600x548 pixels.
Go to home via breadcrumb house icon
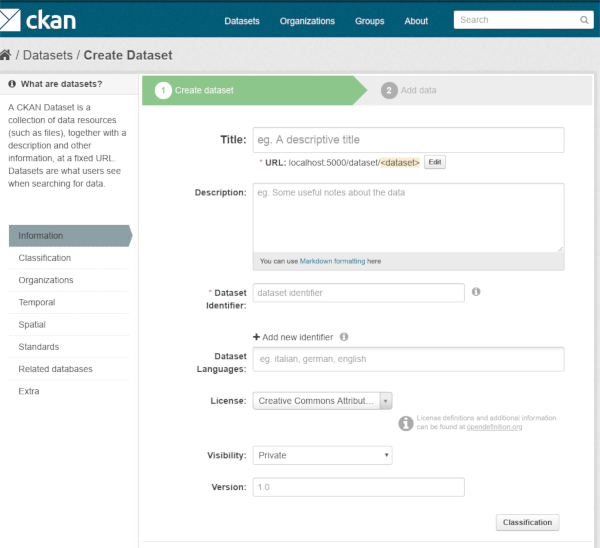point(5,55)
